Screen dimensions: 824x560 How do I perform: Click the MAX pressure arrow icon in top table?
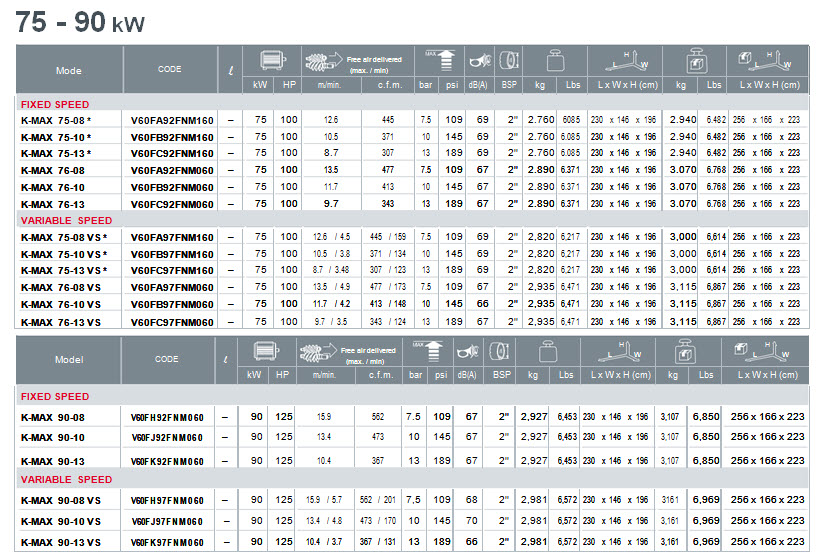440,60
